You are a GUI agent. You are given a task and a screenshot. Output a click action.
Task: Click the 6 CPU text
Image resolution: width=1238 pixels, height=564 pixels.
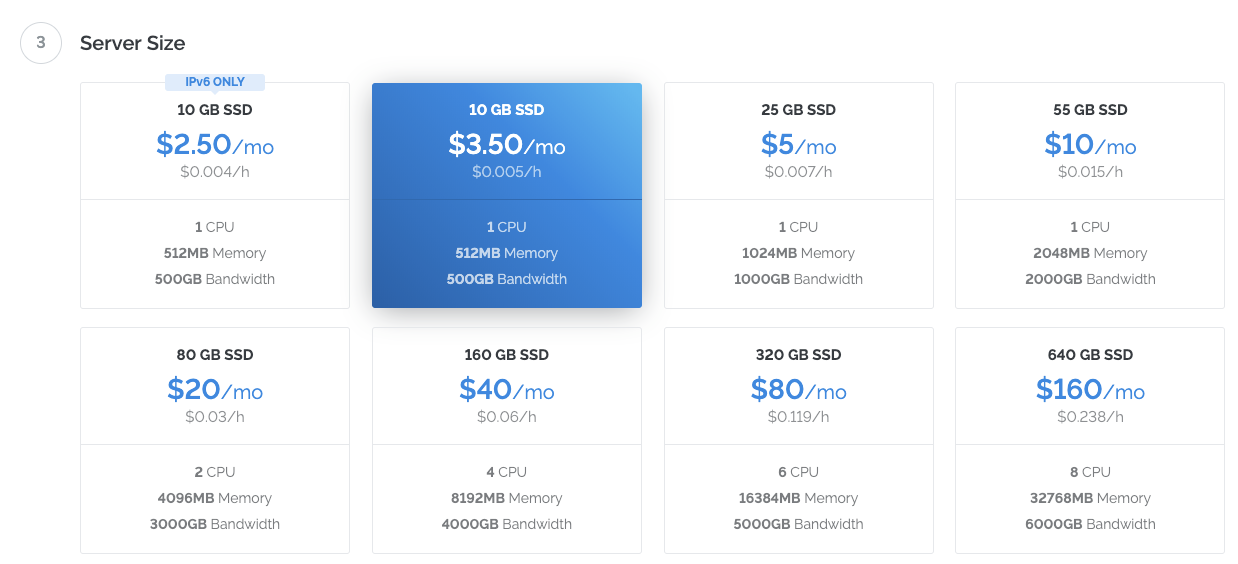pyautogui.click(x=799, y=472)
